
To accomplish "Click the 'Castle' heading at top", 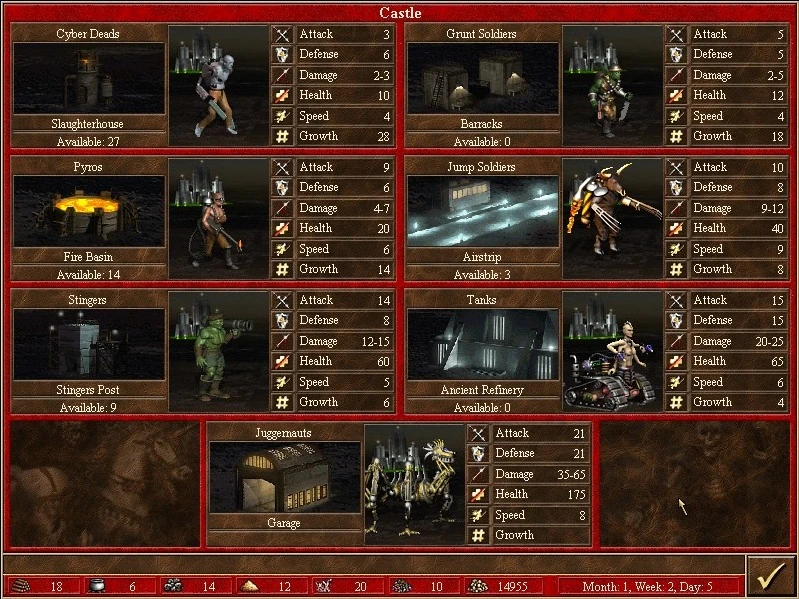I will (x=400, y=12).
